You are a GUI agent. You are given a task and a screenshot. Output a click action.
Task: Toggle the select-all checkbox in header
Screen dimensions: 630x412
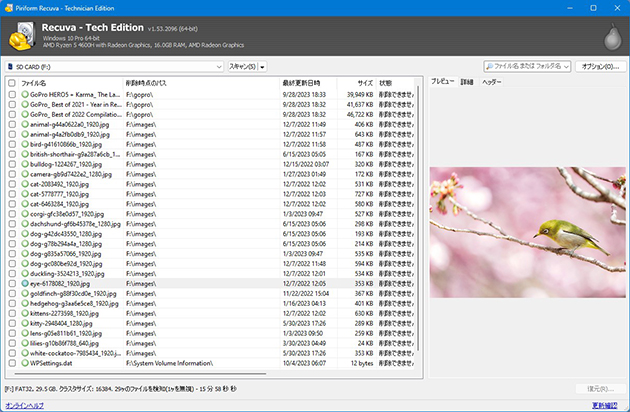click(12, 83)
